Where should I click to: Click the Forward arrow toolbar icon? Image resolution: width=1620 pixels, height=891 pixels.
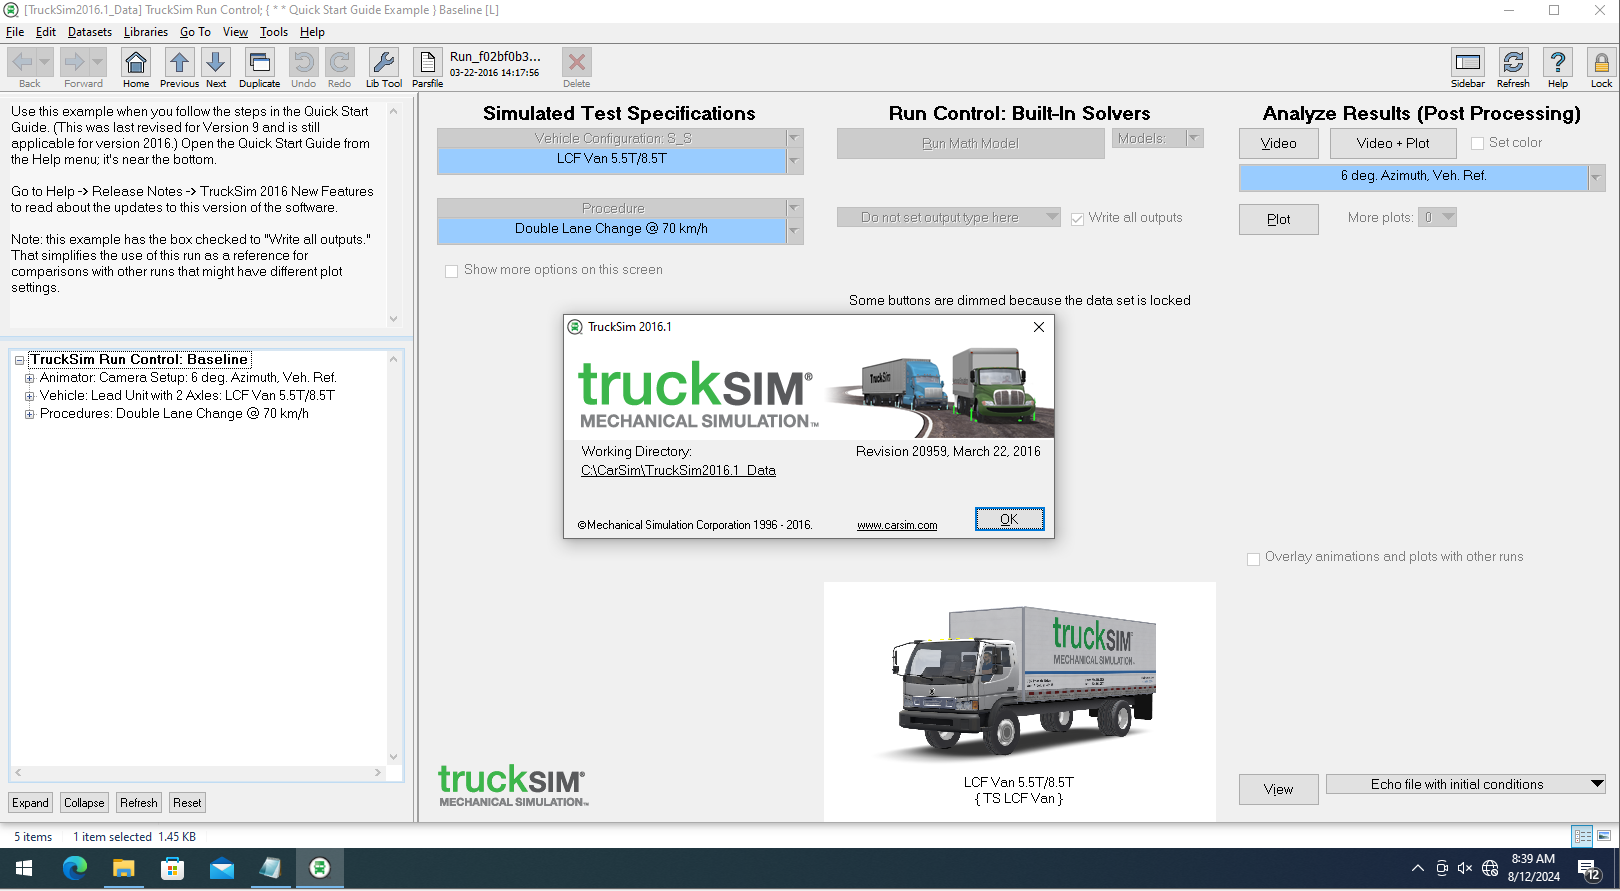pyautogui.click(x=75, y=63)
